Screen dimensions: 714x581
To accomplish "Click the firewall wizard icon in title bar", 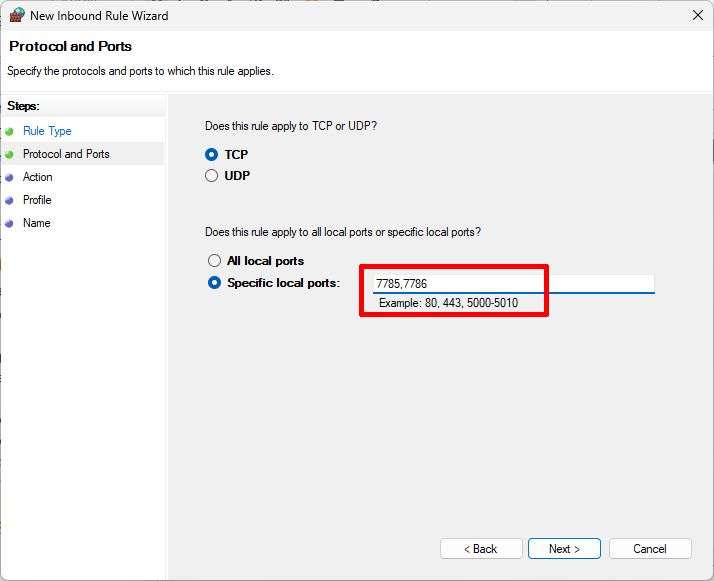I will pos(17,15).
